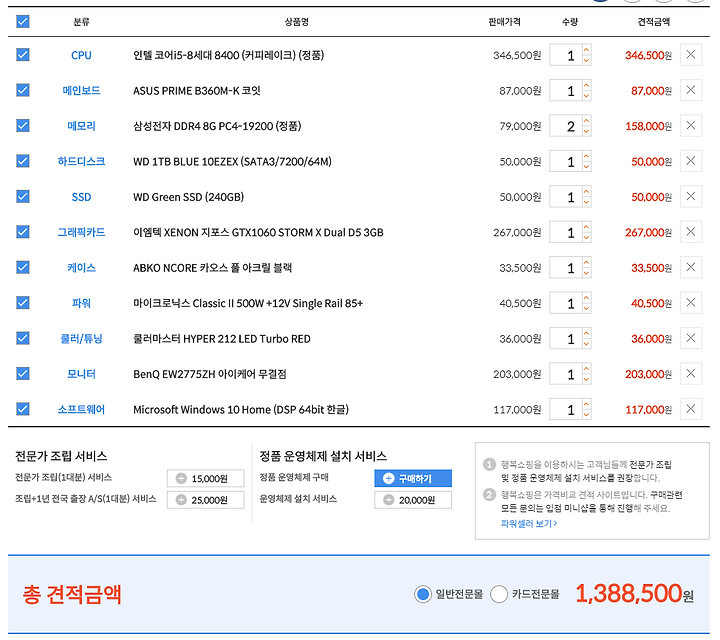The height and width of the screenshot is (640, 720).
Task: Delete the 메모리 row via its X icon
Action: 691,125
